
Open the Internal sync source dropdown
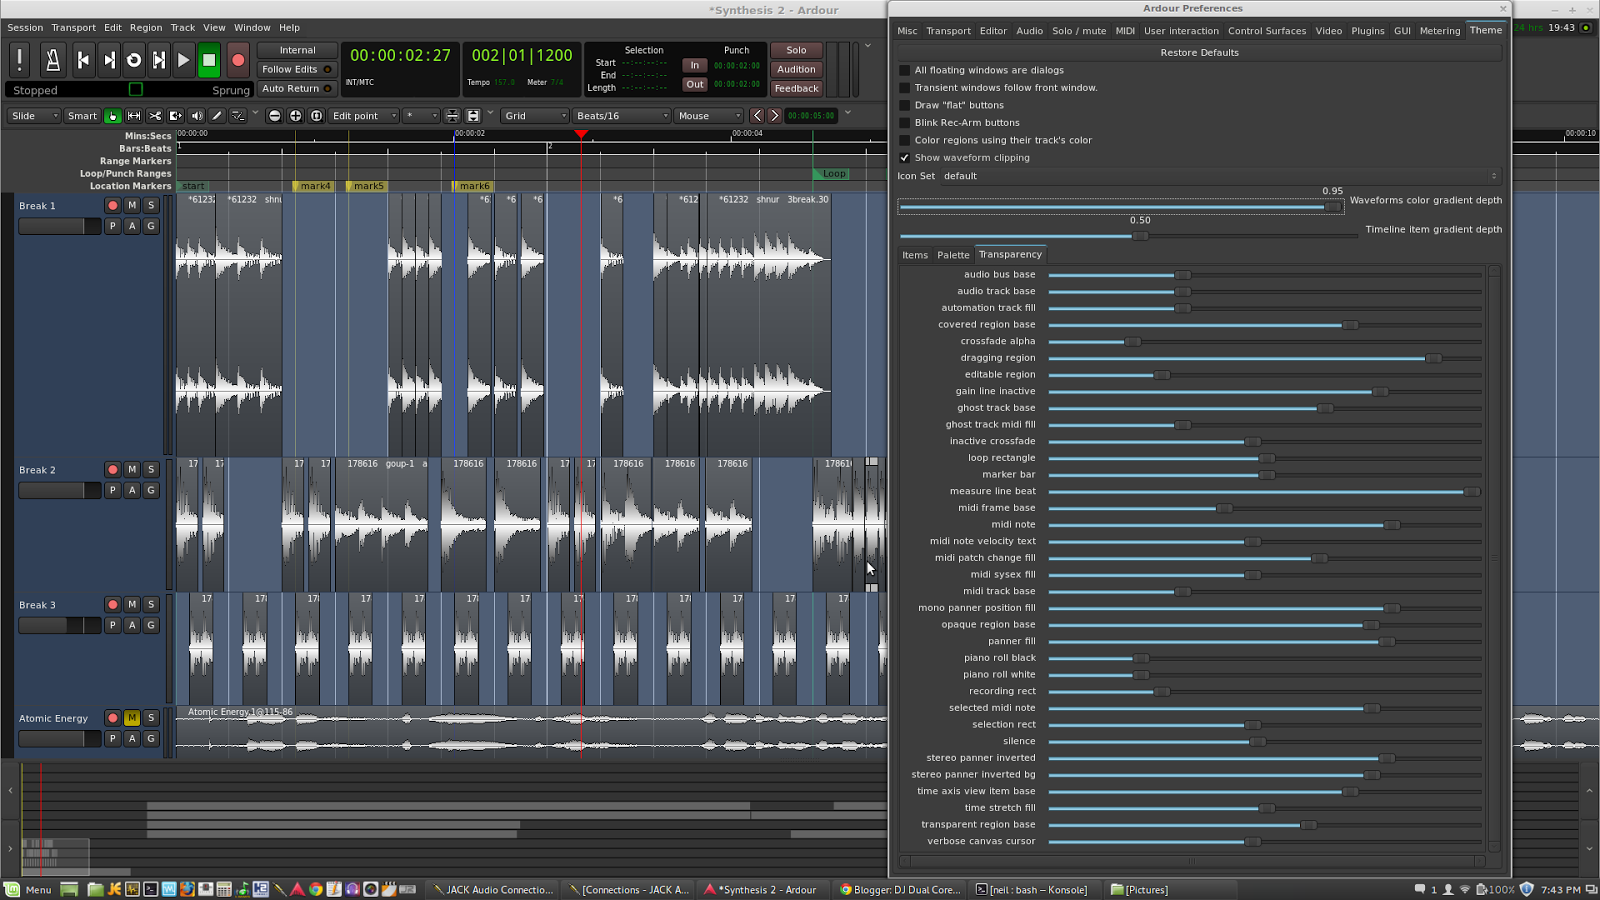297,50
